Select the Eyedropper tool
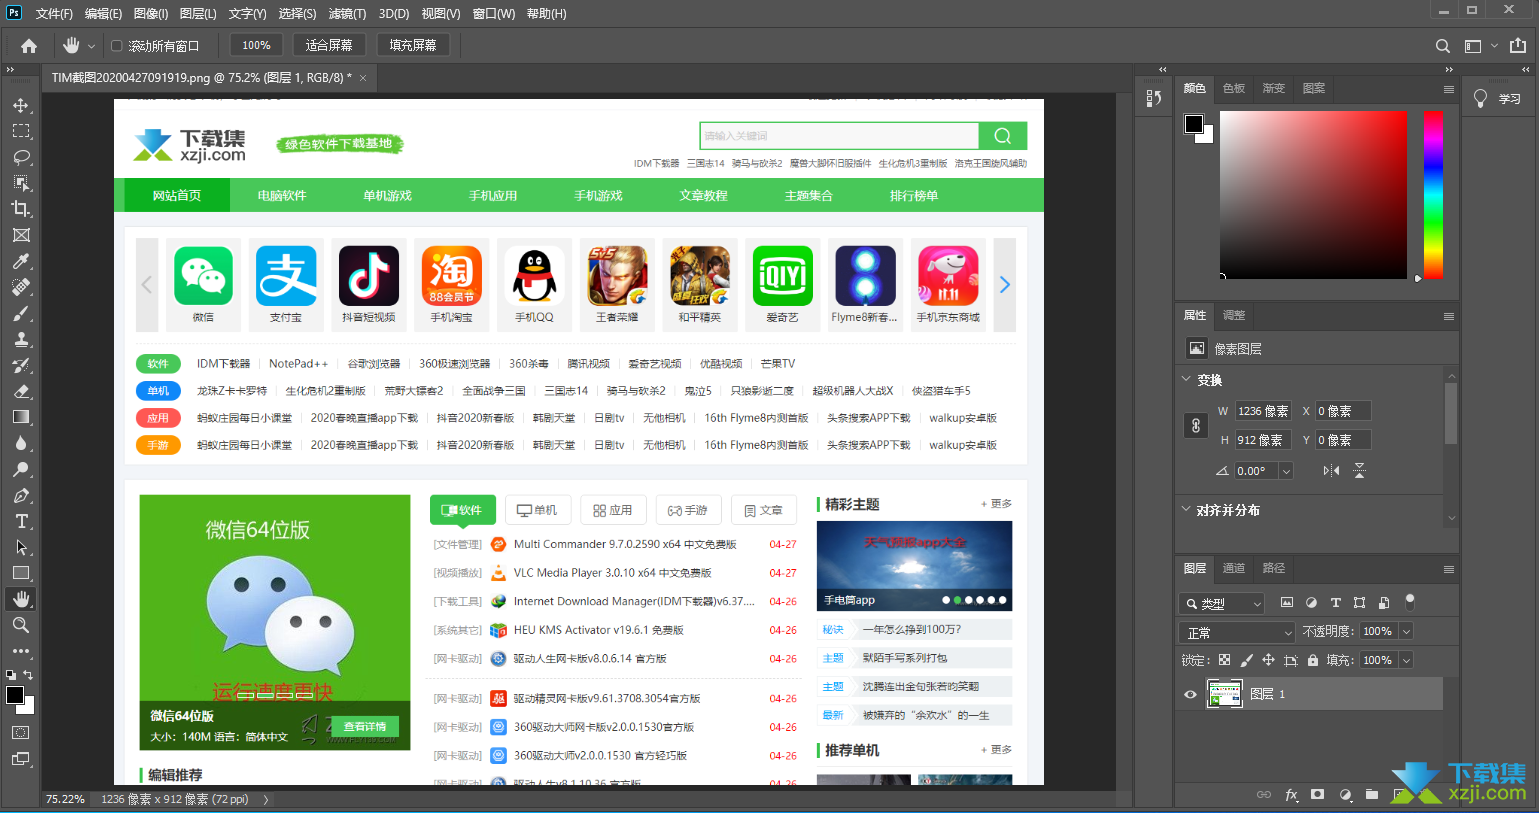Image resolution: width=1539 pixels, height=813 pixels. (21, 261)
